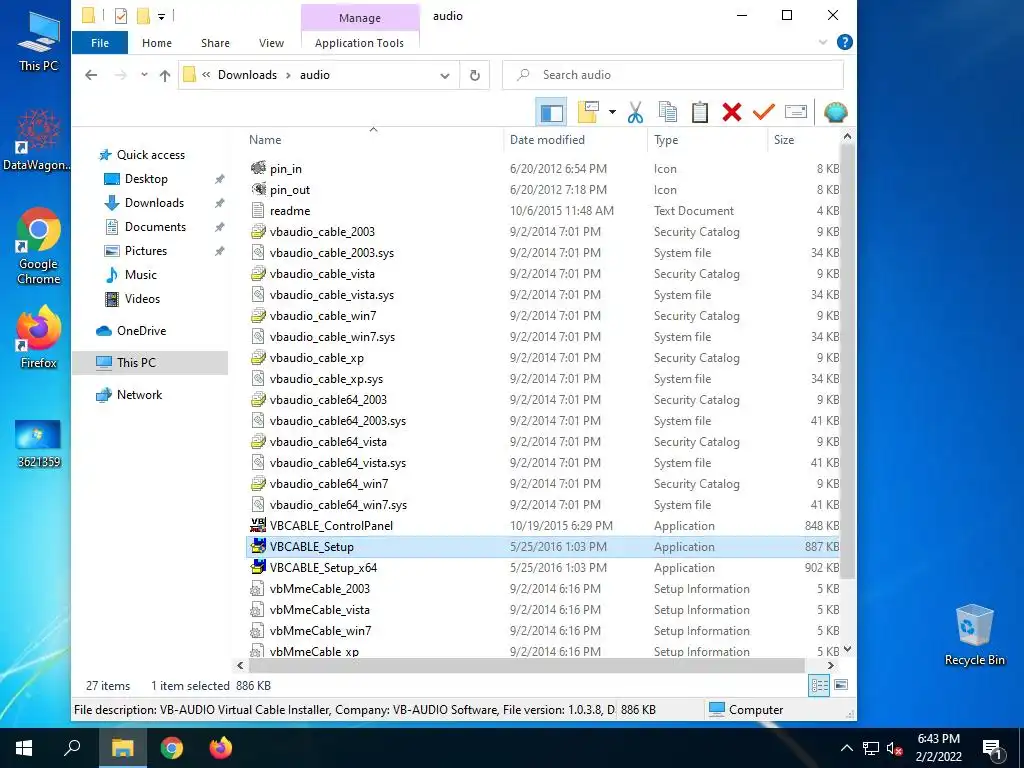1024x768 pixels.
Task: Open Music in the navigation pane
Action: pyautogui.click(x=140, y=275)
